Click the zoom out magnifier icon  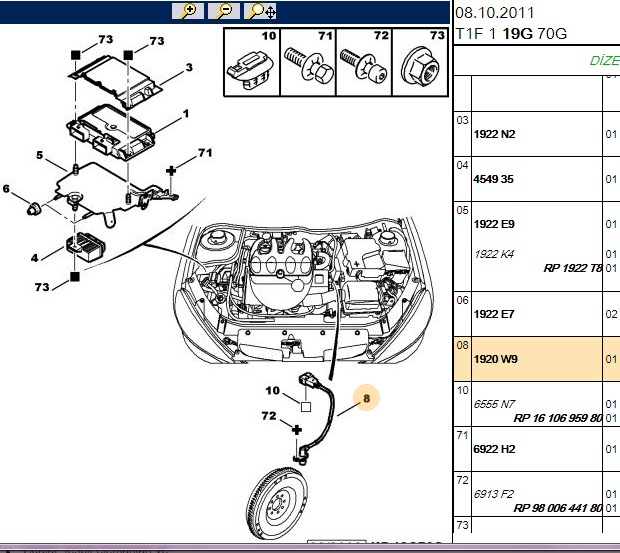pyautogui.click(x=224, y=11)
